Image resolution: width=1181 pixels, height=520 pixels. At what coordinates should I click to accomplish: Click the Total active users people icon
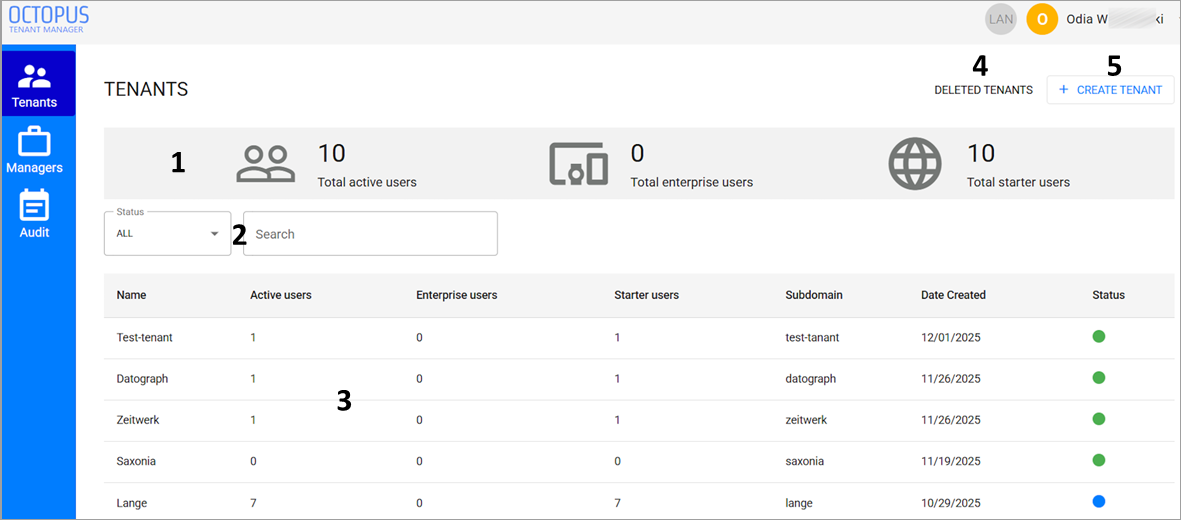click(266, 164)
